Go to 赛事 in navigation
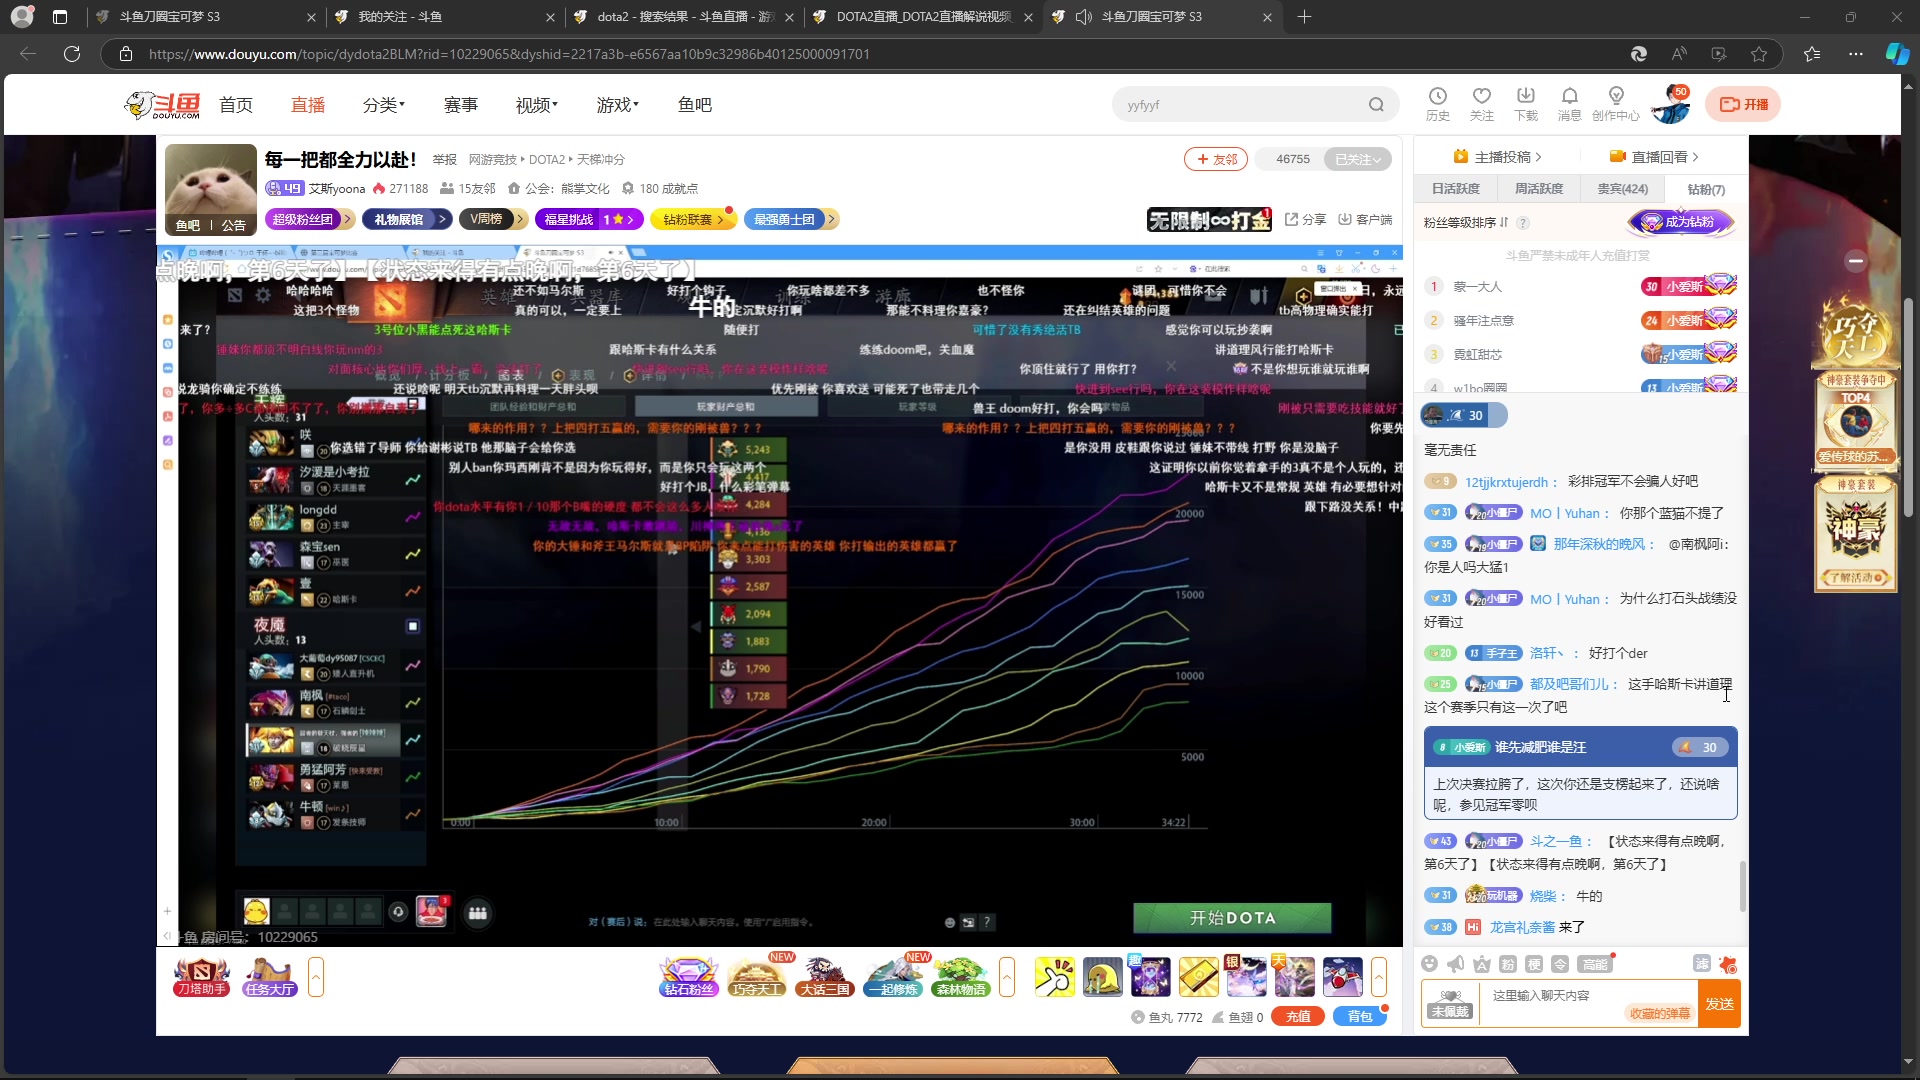Screen dimensions: 1920x1080 coord(461,105)
